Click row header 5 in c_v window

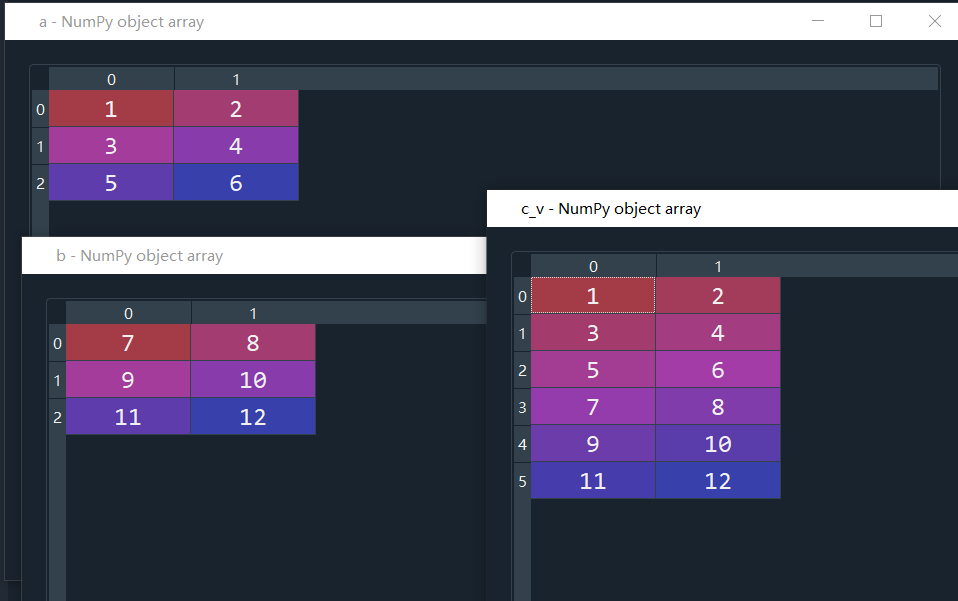522,481
